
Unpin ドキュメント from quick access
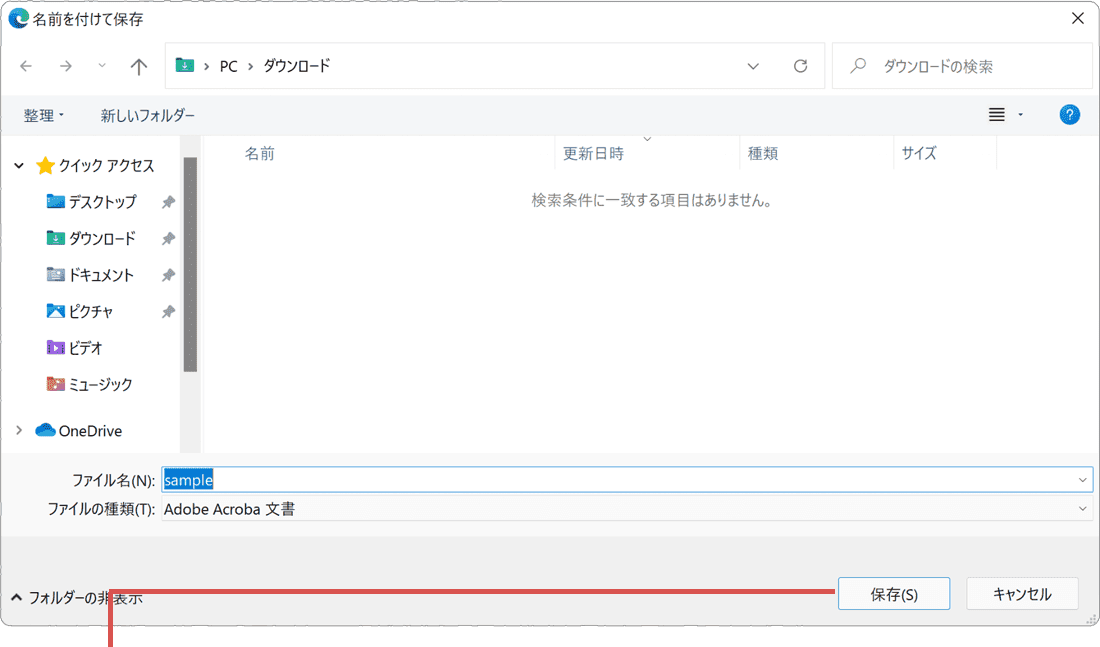(169, 274)
